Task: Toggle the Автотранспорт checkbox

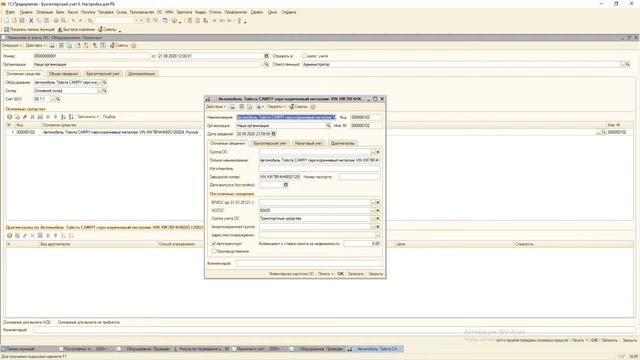Action: pos(213,244)
